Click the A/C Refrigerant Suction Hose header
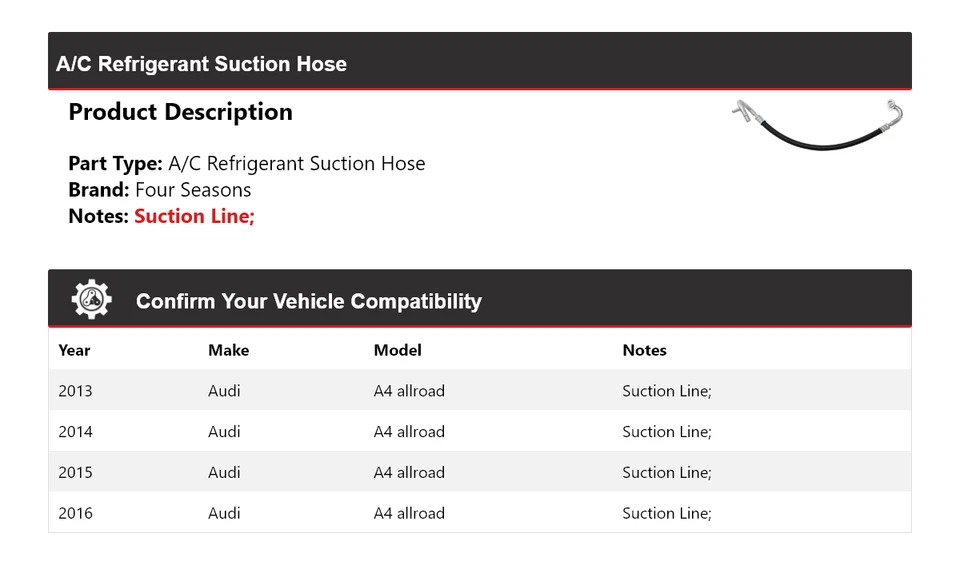The image size is (960, 565). point(201,64)
